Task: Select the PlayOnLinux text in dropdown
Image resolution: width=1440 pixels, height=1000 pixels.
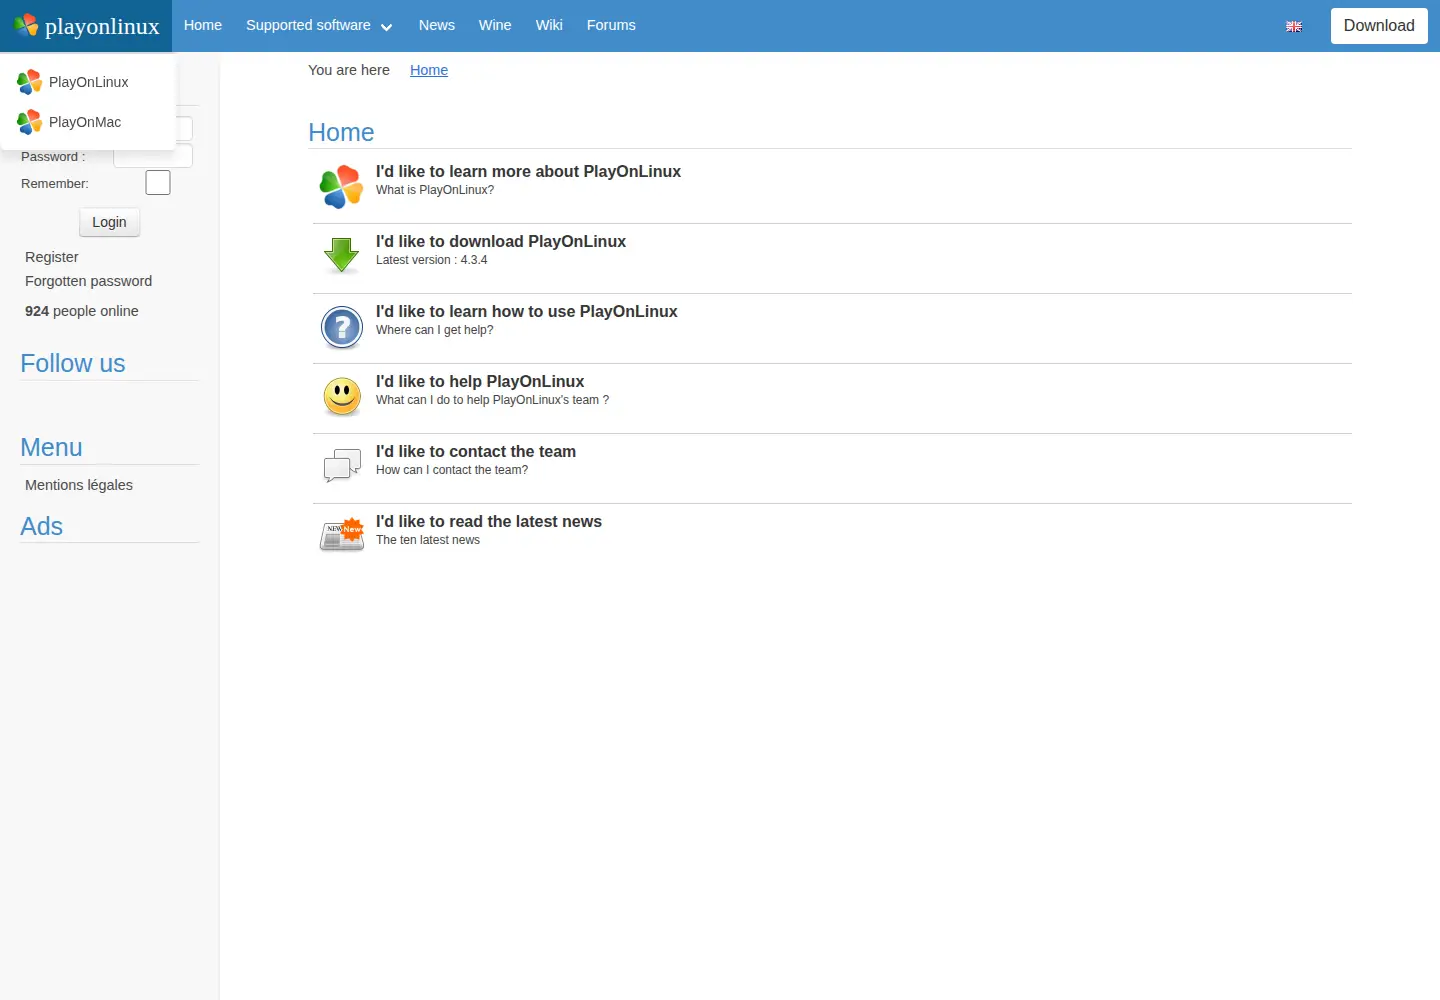Action: pyautogui.click(x=89, y=82)
